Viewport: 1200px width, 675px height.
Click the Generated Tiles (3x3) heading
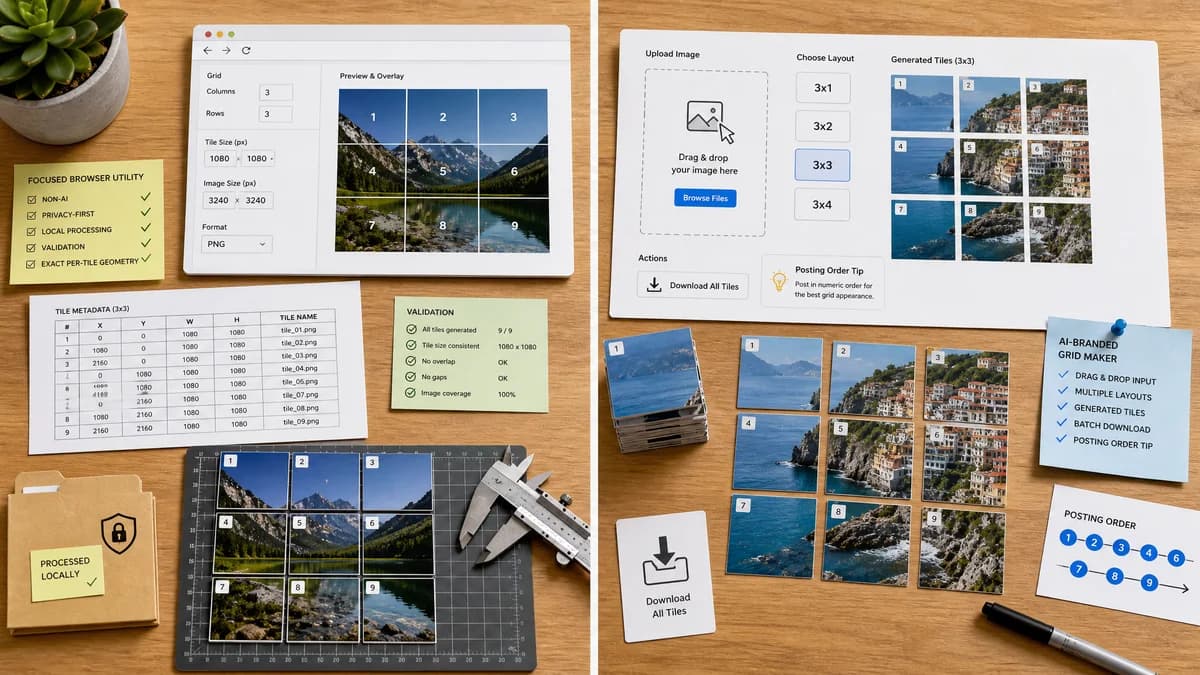click(932, 60)
